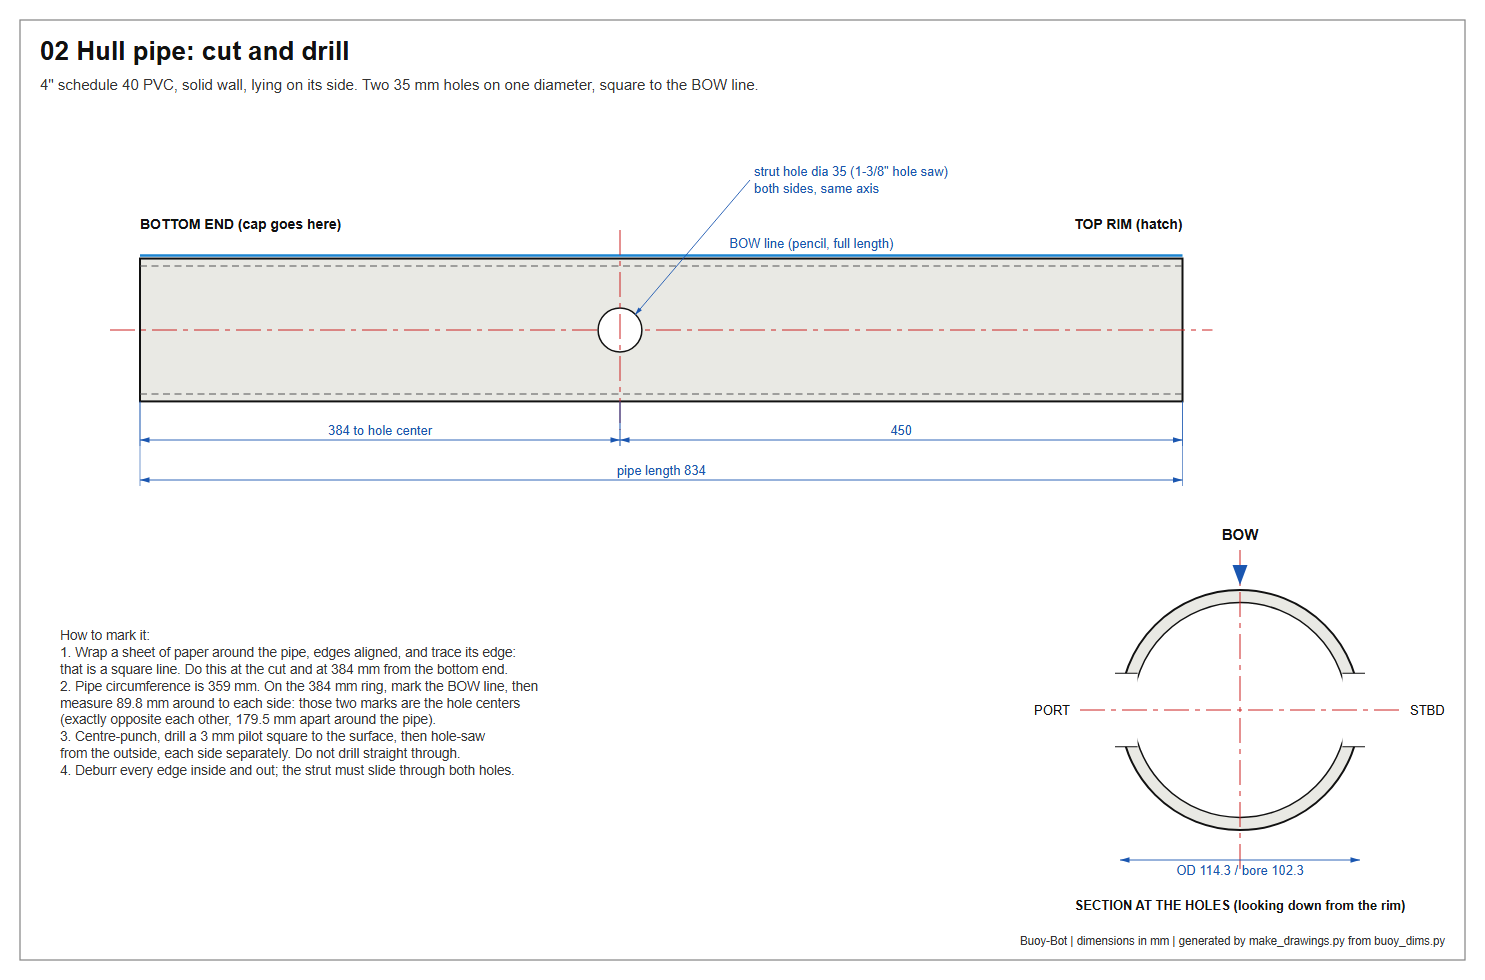Click the 'OD 114.3 / bore 102.3' dimension

coord(1240,870)
